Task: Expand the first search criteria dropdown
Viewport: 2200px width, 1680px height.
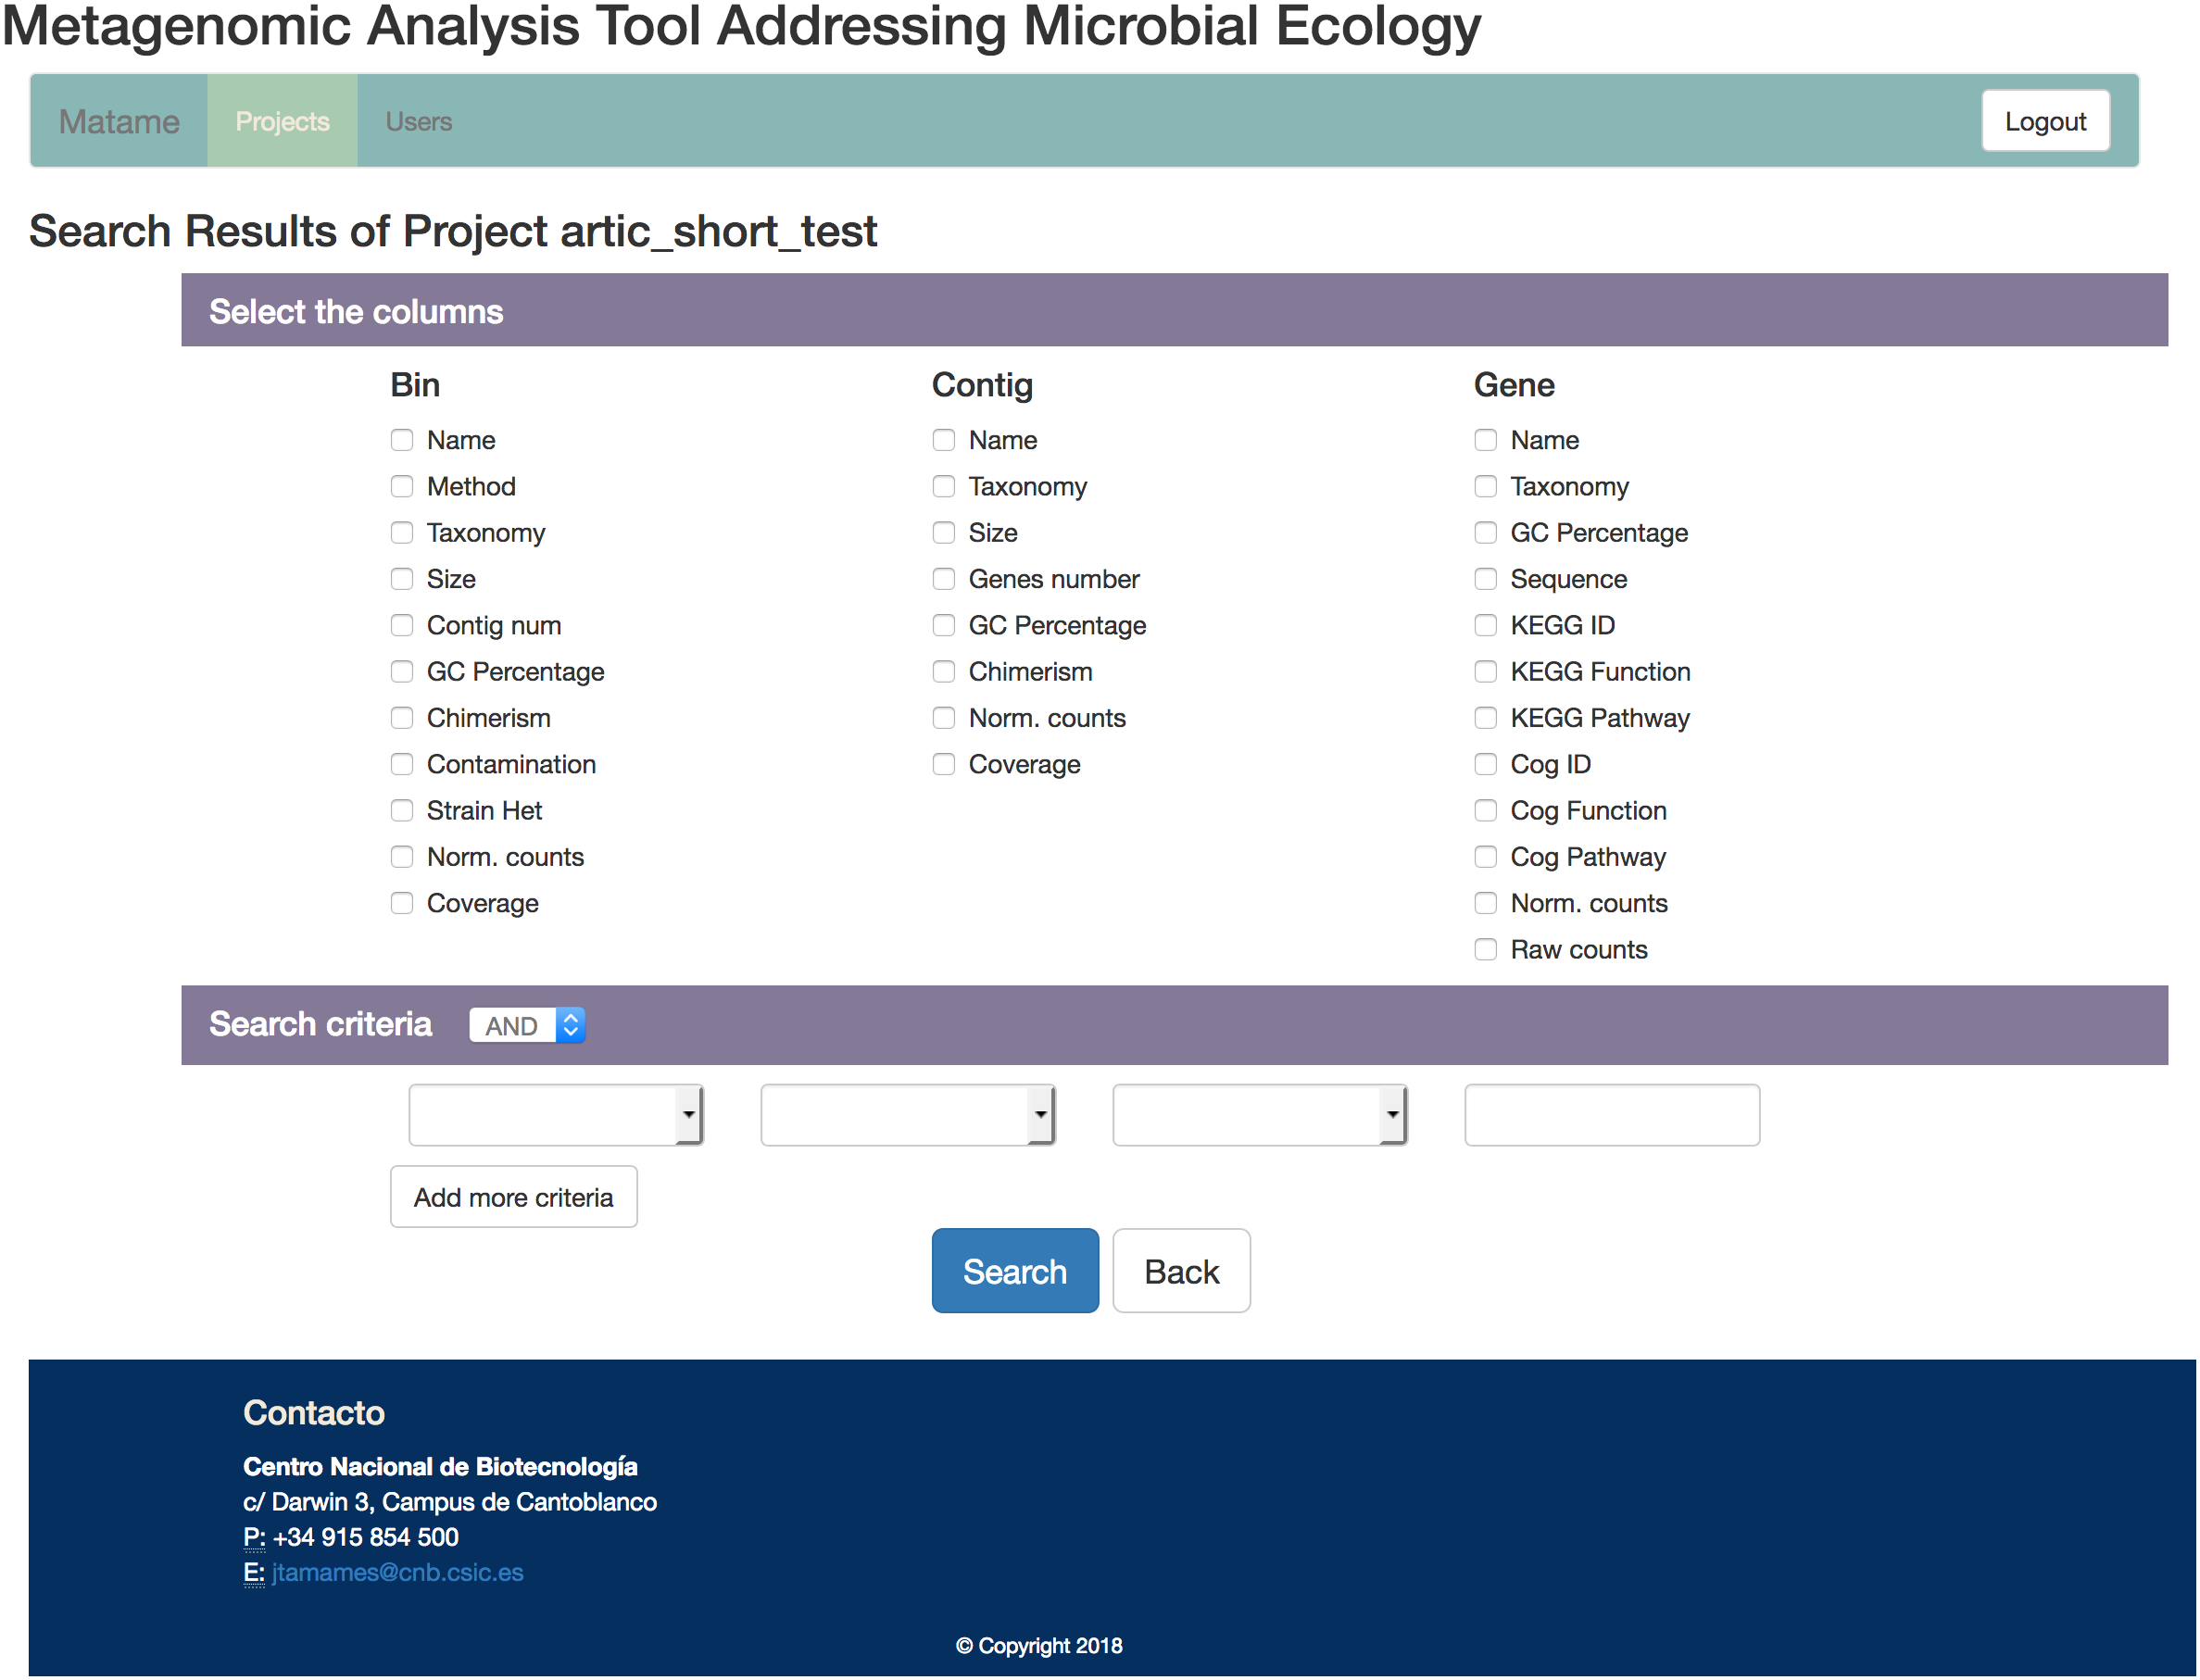Action: [x=556, y=1114]
